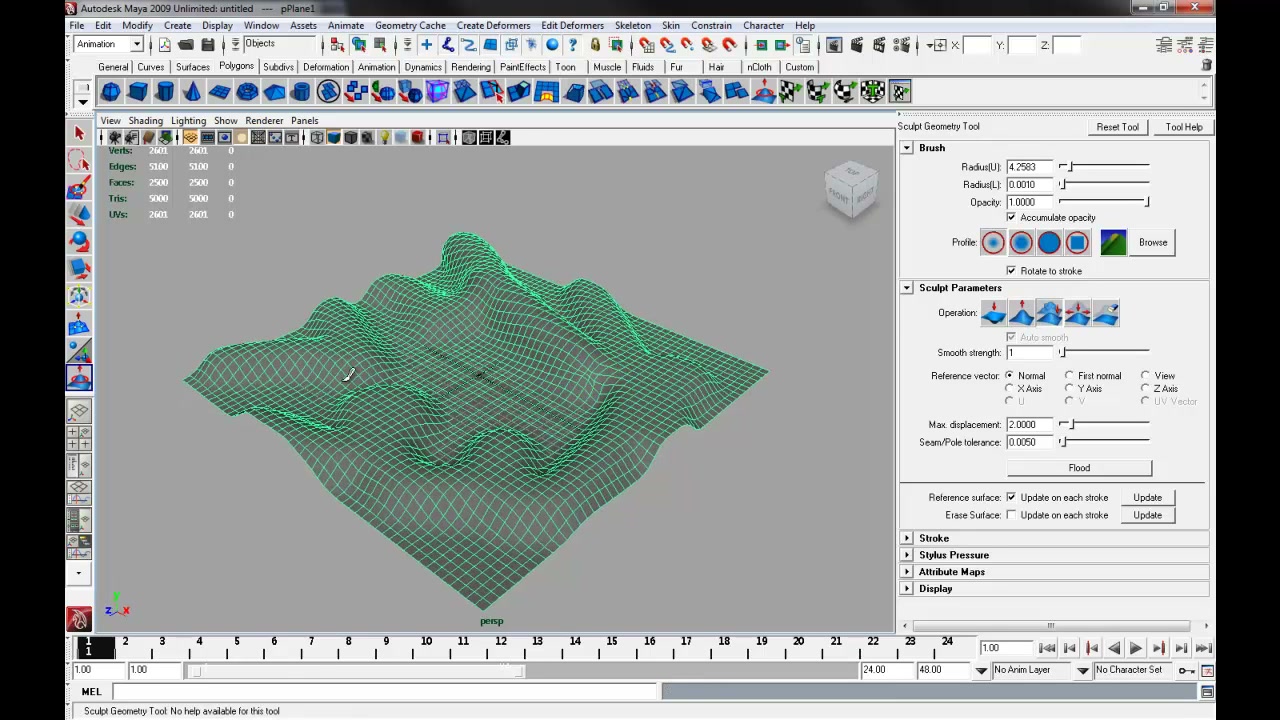Adjust the Opacity slider
The width and height of the screenshot is (1280, 720).
click(x=1104, y=203)
